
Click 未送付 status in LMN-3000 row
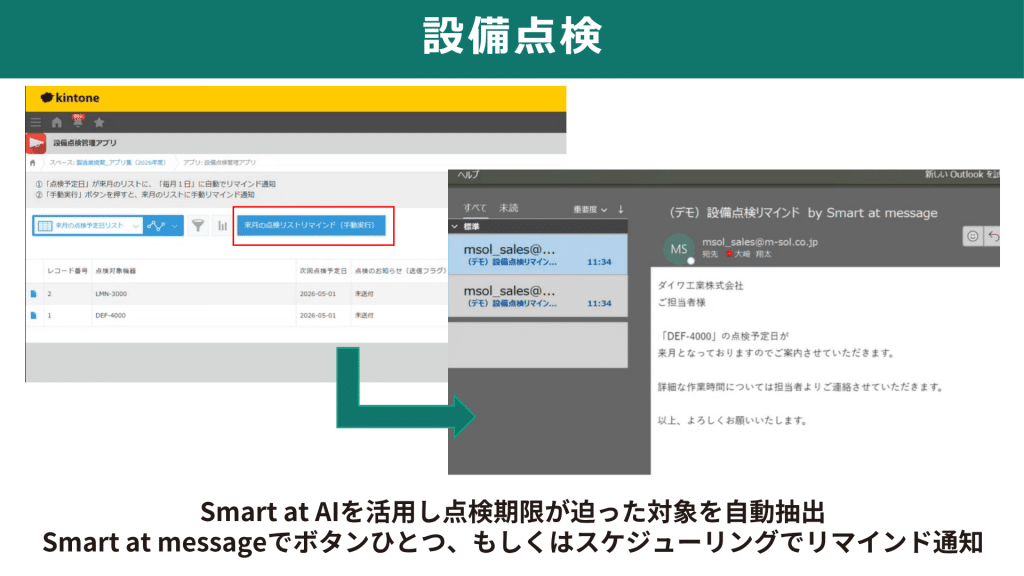pyautogui.click(x=364, y=294)
